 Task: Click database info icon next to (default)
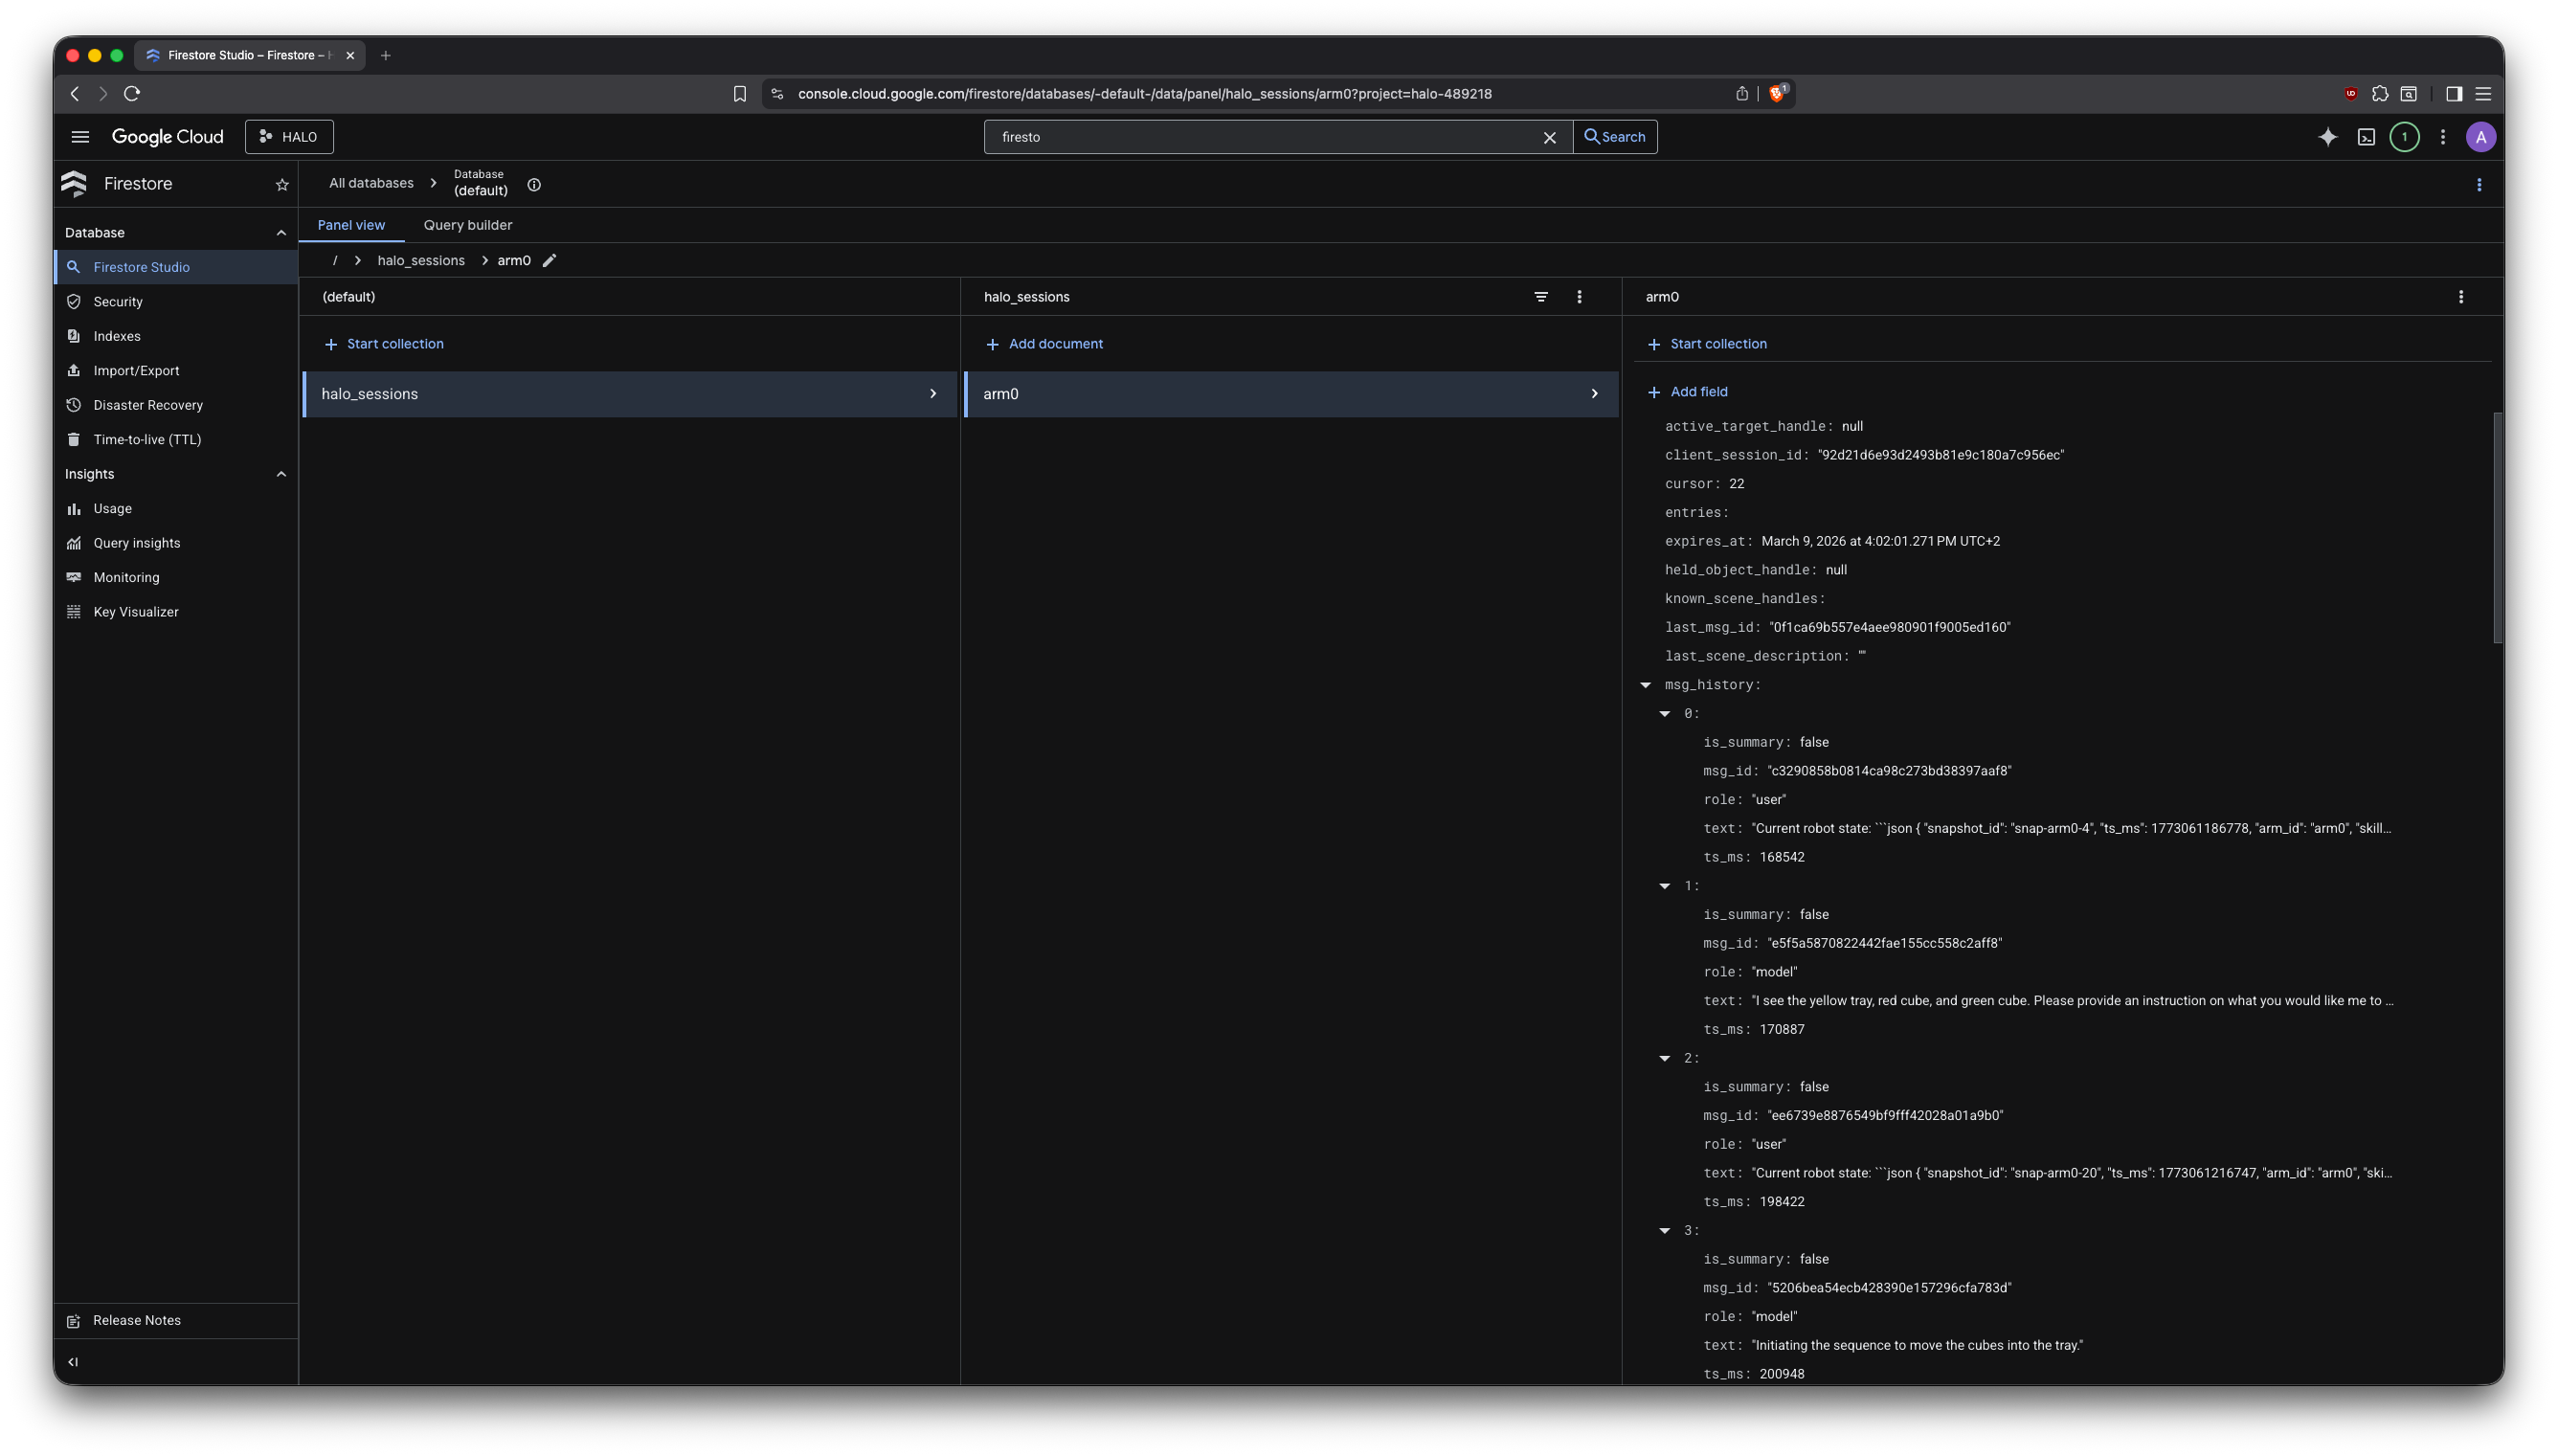(534, 185)
